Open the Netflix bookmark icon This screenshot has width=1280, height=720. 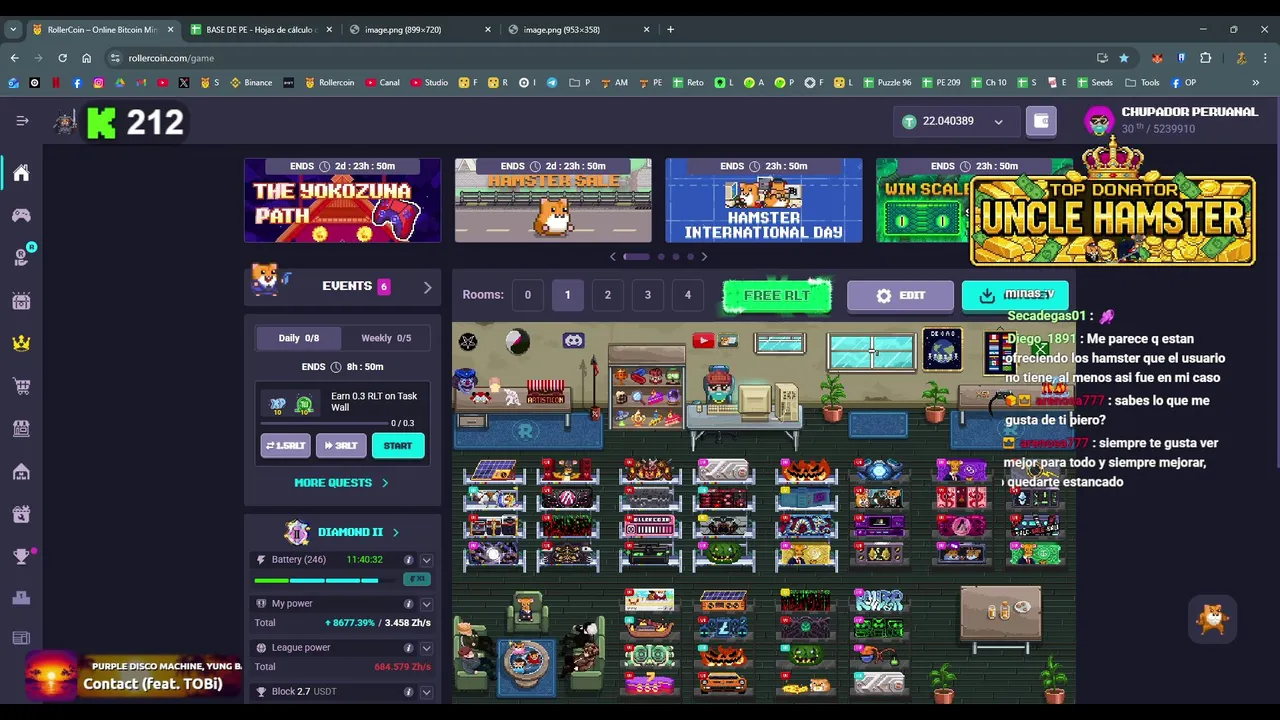coord(56,82)
